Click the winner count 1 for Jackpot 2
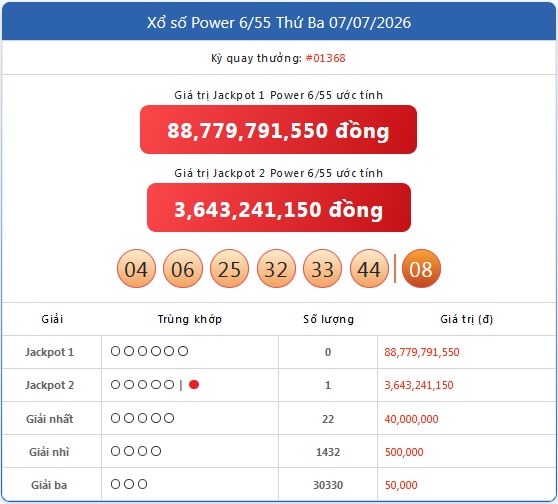 click(x=328, y=385)
